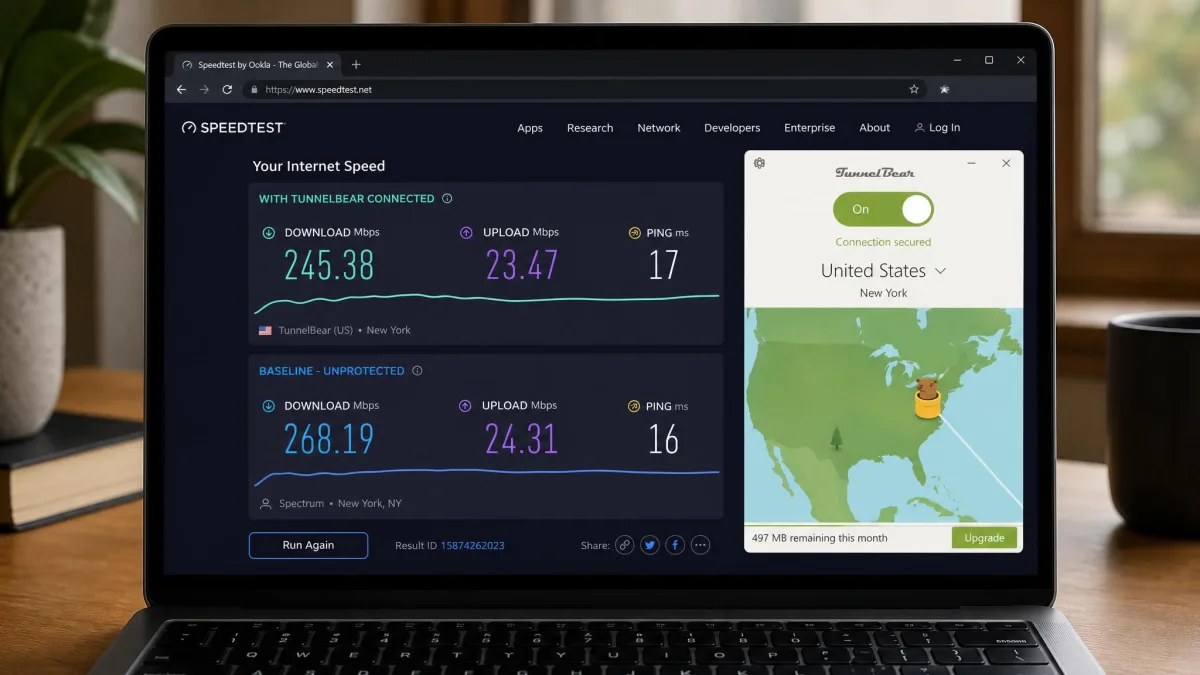
Task: Click the Connection secured status text
Action: pyautogui.click(x=883, y=242)
